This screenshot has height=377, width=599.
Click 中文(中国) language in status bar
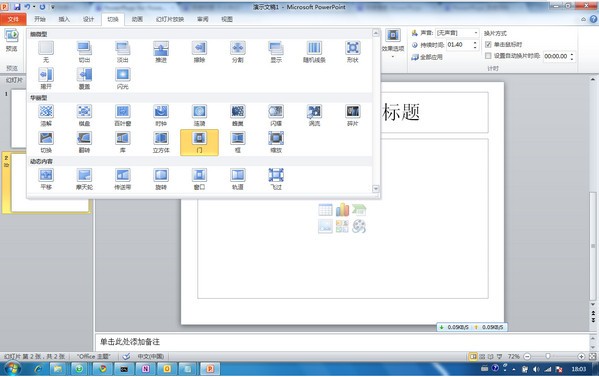pos(151,356)
